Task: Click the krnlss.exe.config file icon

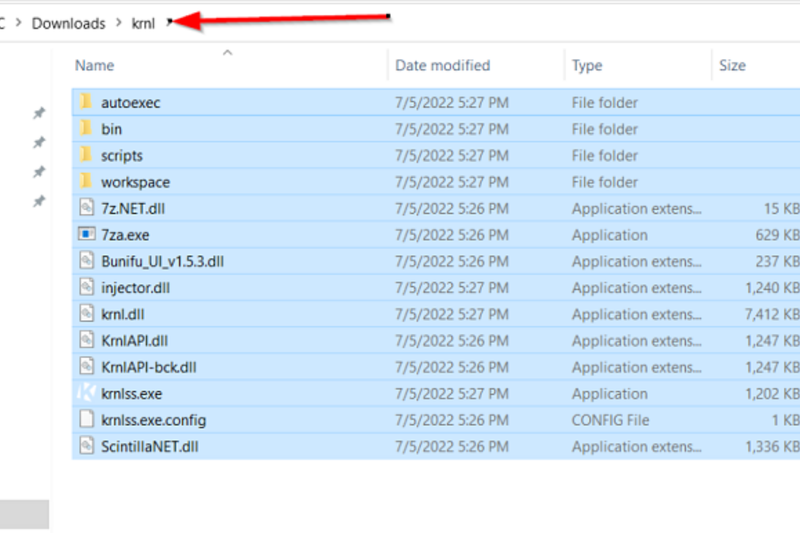Action: tap(87, 419)
